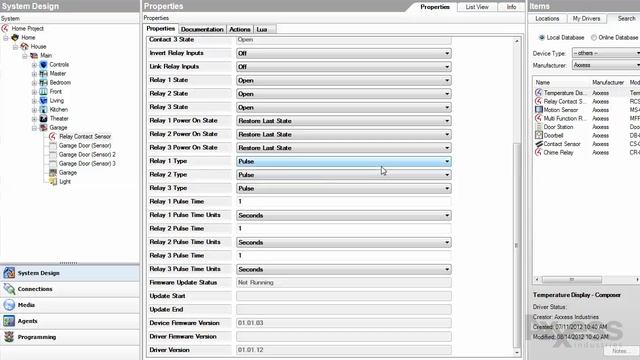The width and height of the screenshot is (640, 360).
Task: Click the Main floor icon
Action: click(x=34, y=55)
